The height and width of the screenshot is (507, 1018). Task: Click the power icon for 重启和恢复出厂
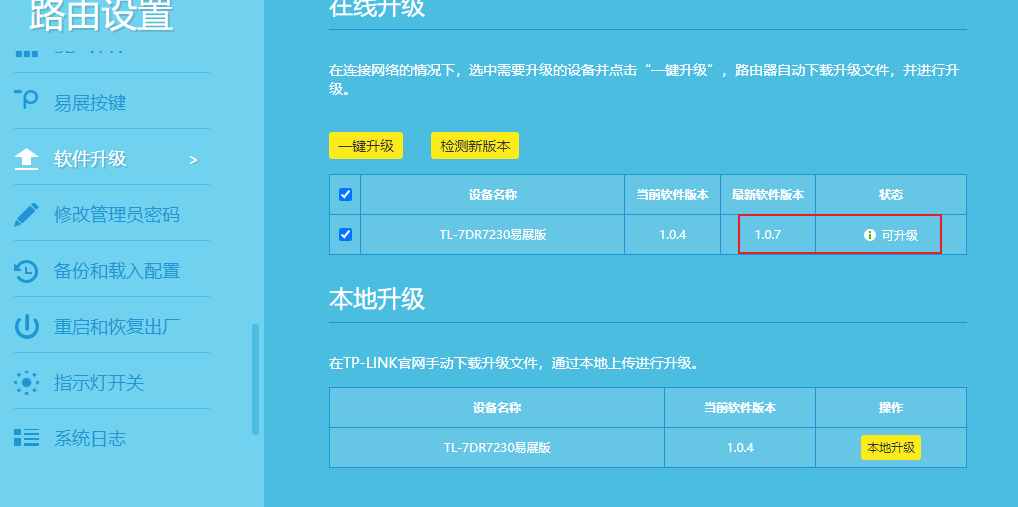pyautogui.click(x=26, y=327)
